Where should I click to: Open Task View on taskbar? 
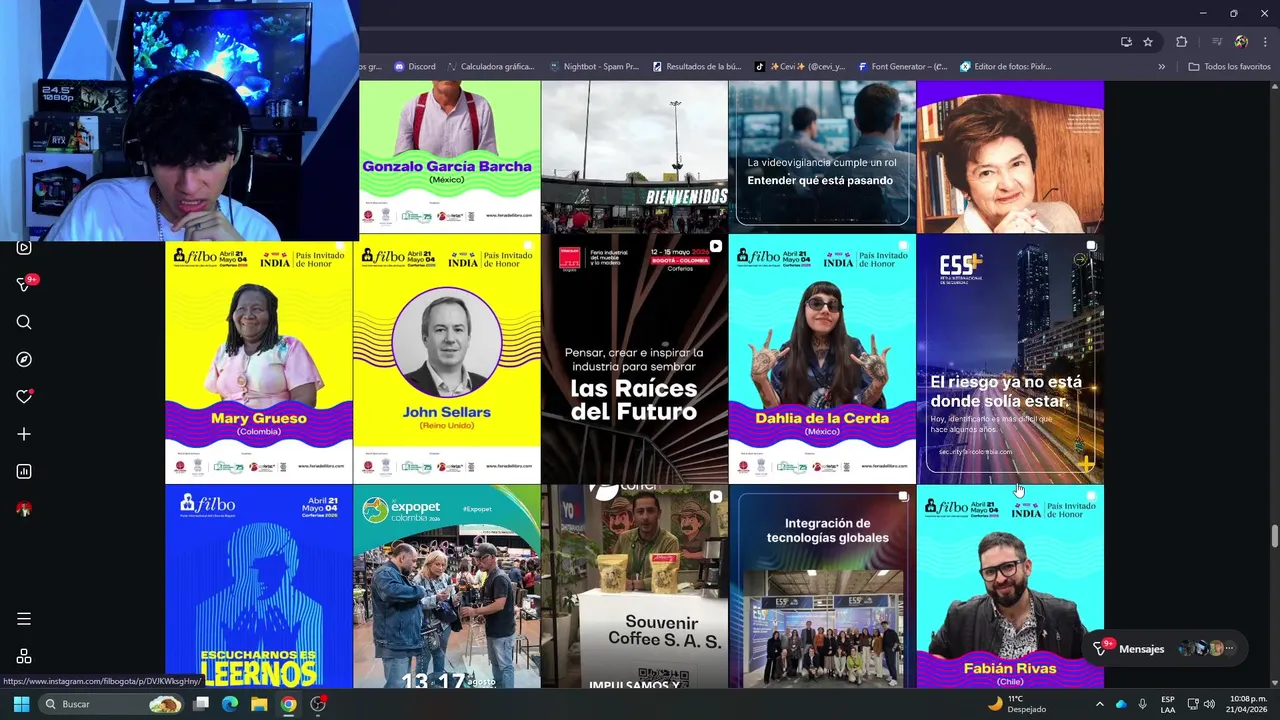pyautogui.click(x=201, y=704)
